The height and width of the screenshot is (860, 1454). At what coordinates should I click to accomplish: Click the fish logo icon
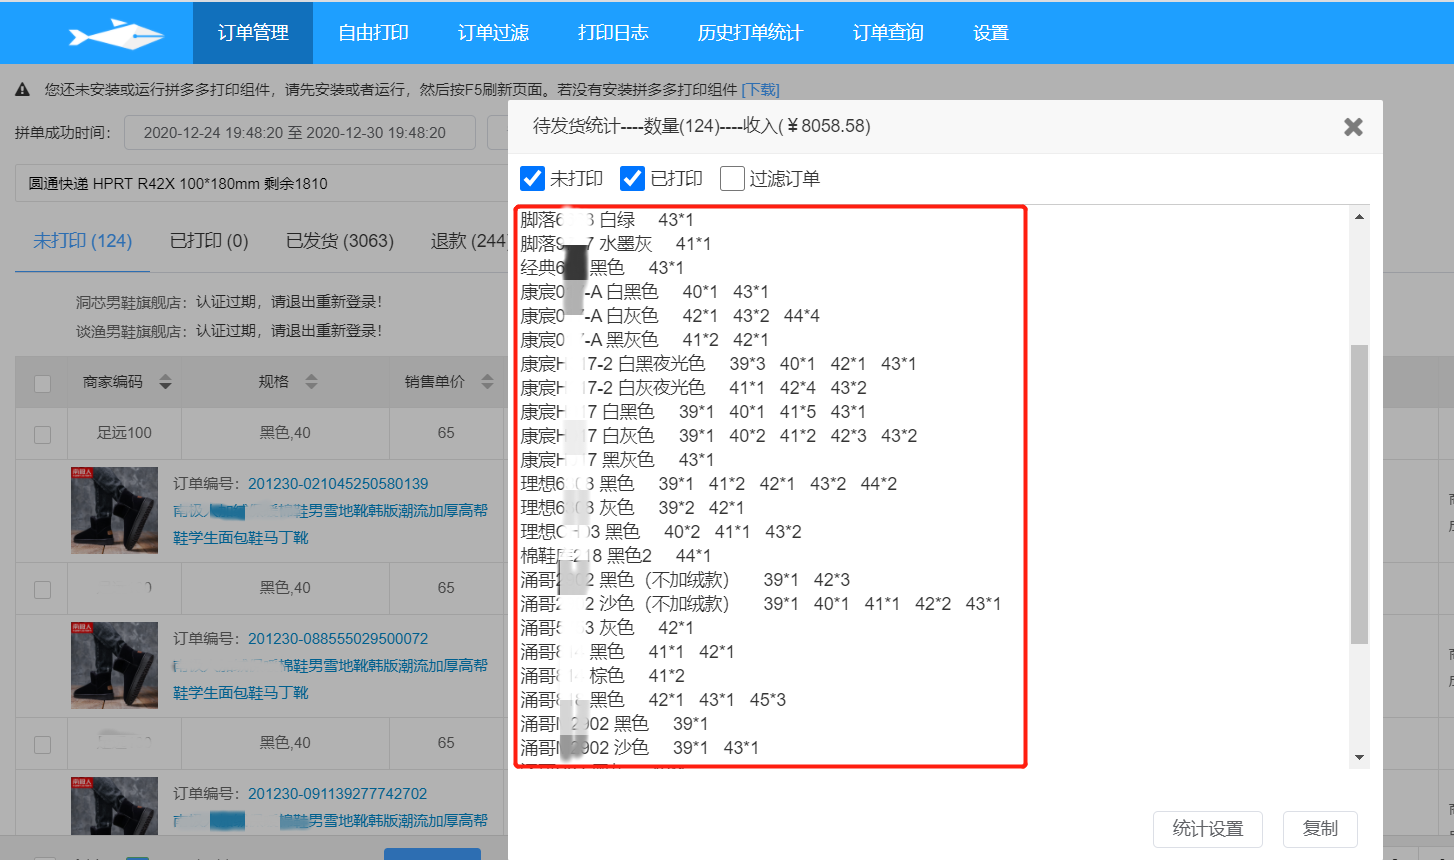(115, 34)
